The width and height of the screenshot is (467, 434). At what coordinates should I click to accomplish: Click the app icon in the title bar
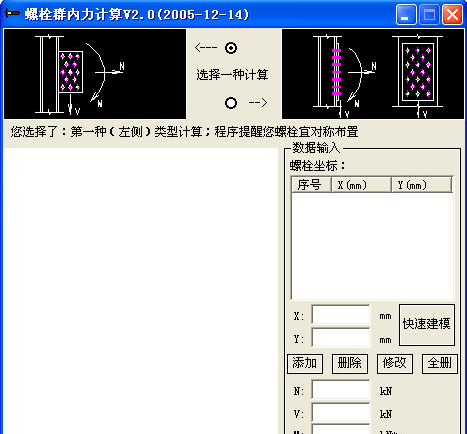click(x=12, y=14)
